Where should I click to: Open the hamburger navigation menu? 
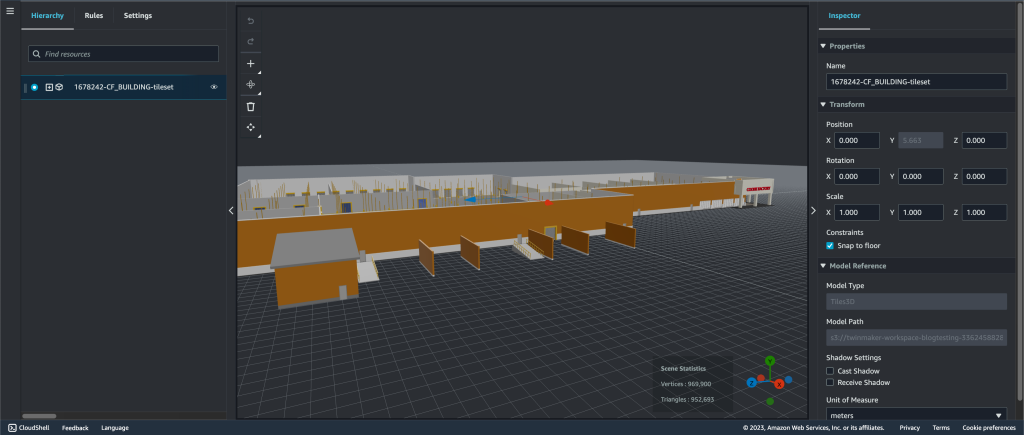click(10, 10)
